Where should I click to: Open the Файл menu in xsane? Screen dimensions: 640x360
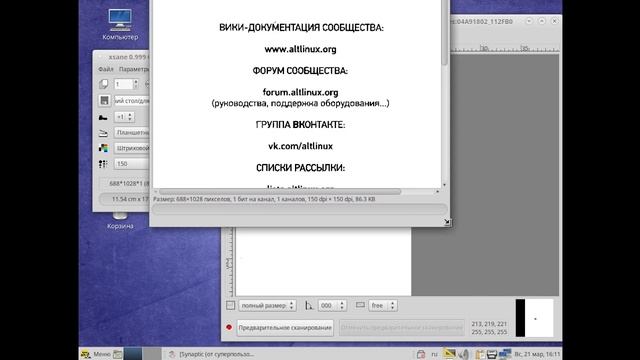tap(106, 69)
